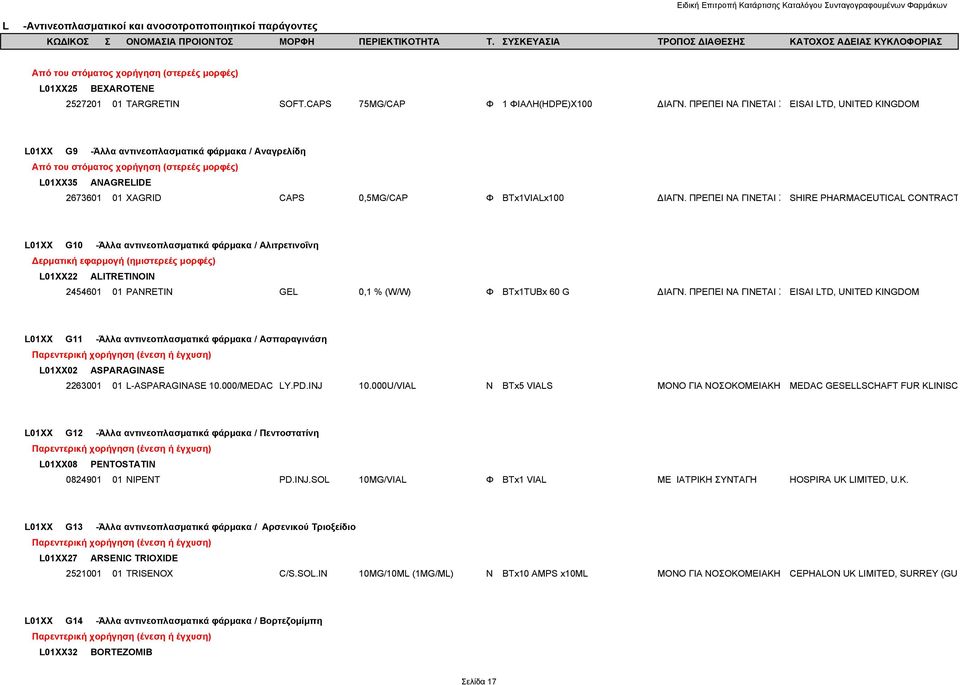Click packaging BTx1TUBx 60 G
Screen dimensions: 960x685
coord(536,292)
